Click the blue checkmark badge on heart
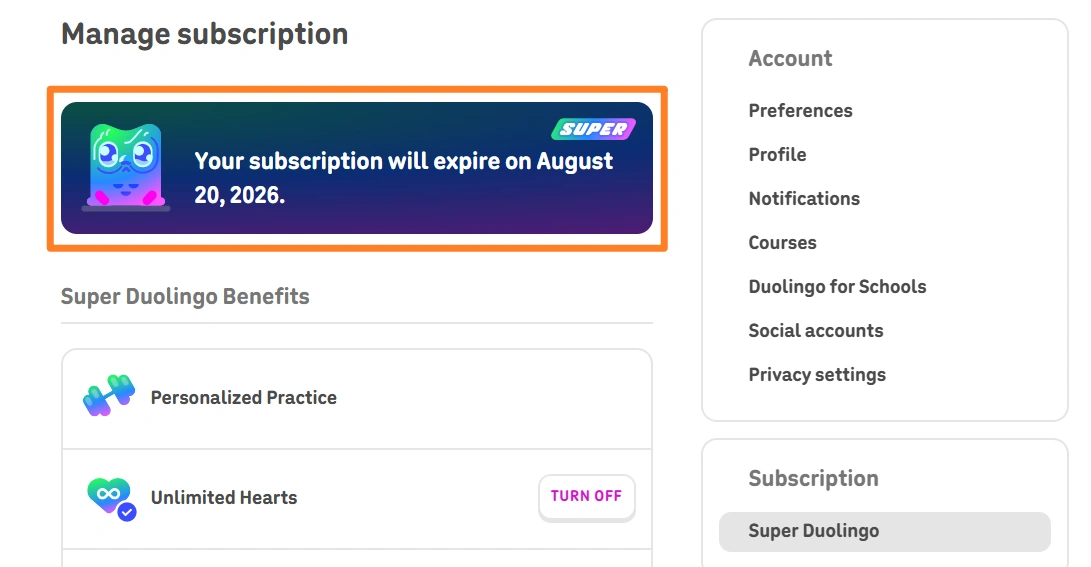The image size is (1091, 567). tap(127, 513)
